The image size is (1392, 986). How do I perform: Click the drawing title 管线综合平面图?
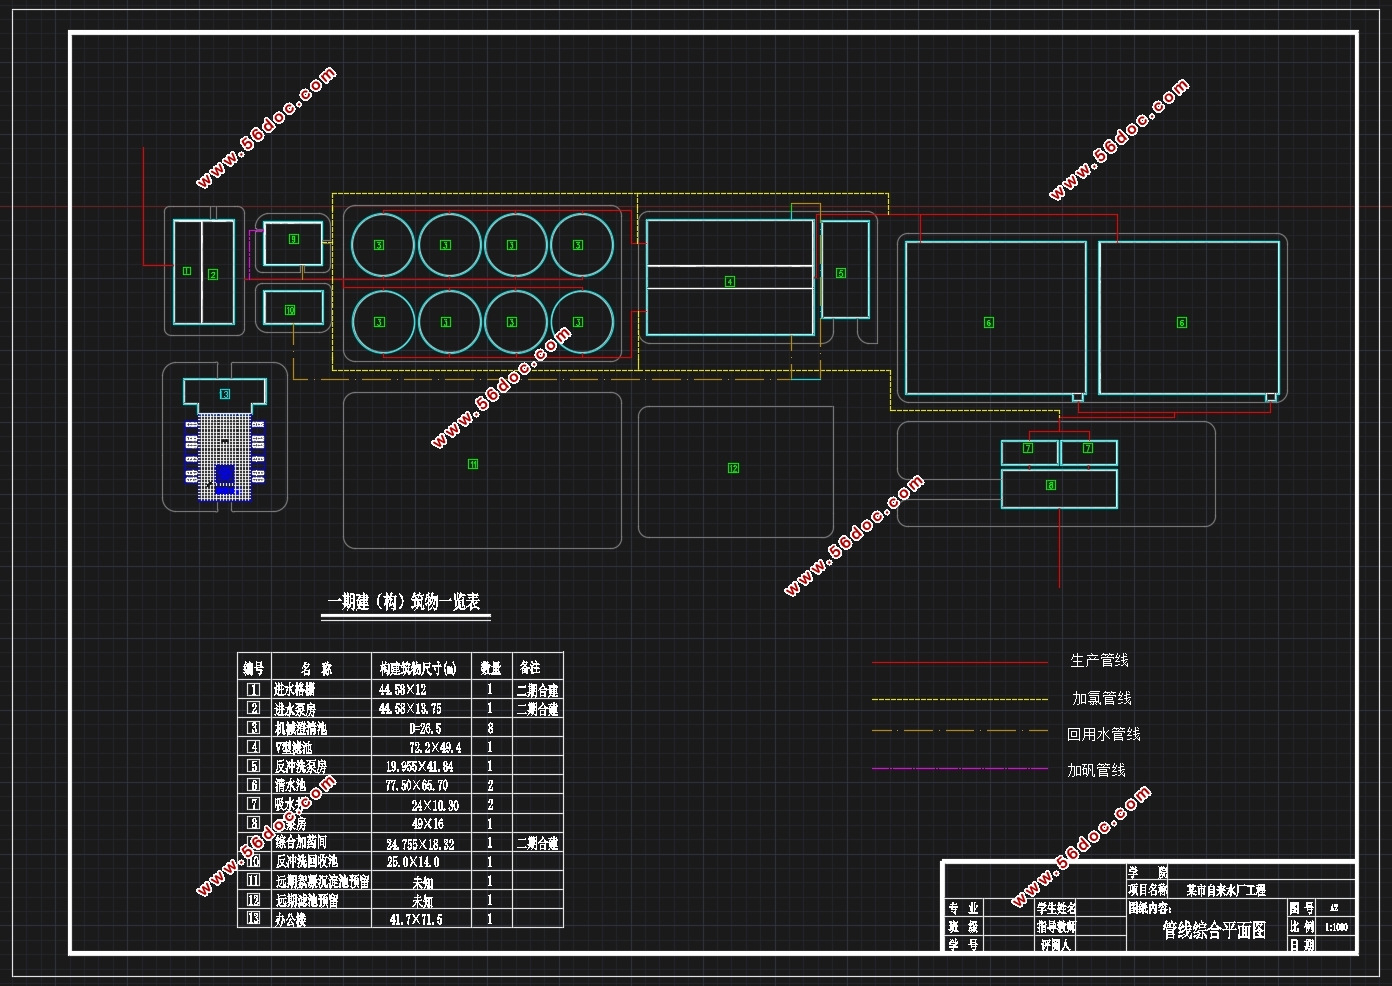tap(1214, 930)
